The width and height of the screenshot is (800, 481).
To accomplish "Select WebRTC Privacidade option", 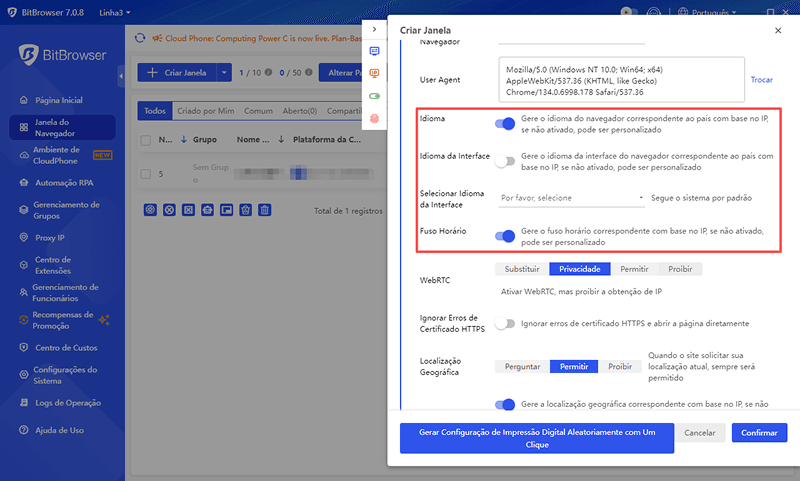I will tap(580, 269).
